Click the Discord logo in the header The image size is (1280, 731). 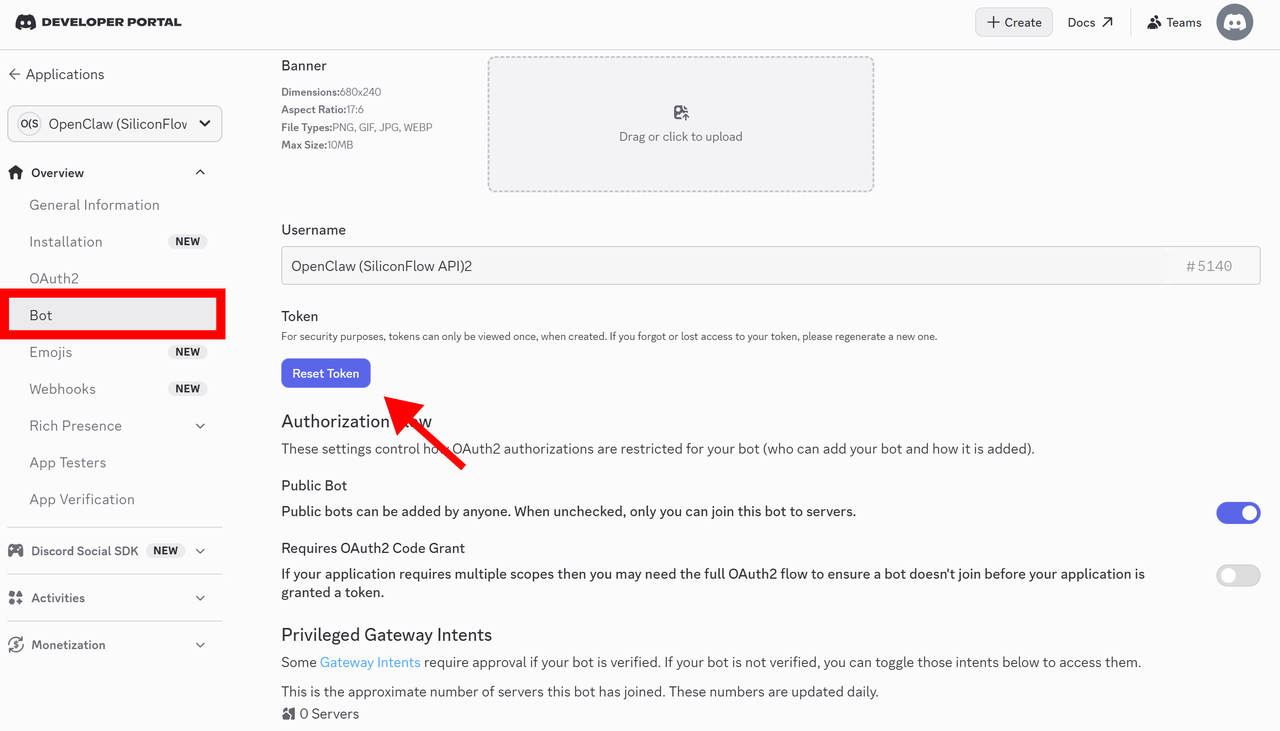tap(26, 22)
